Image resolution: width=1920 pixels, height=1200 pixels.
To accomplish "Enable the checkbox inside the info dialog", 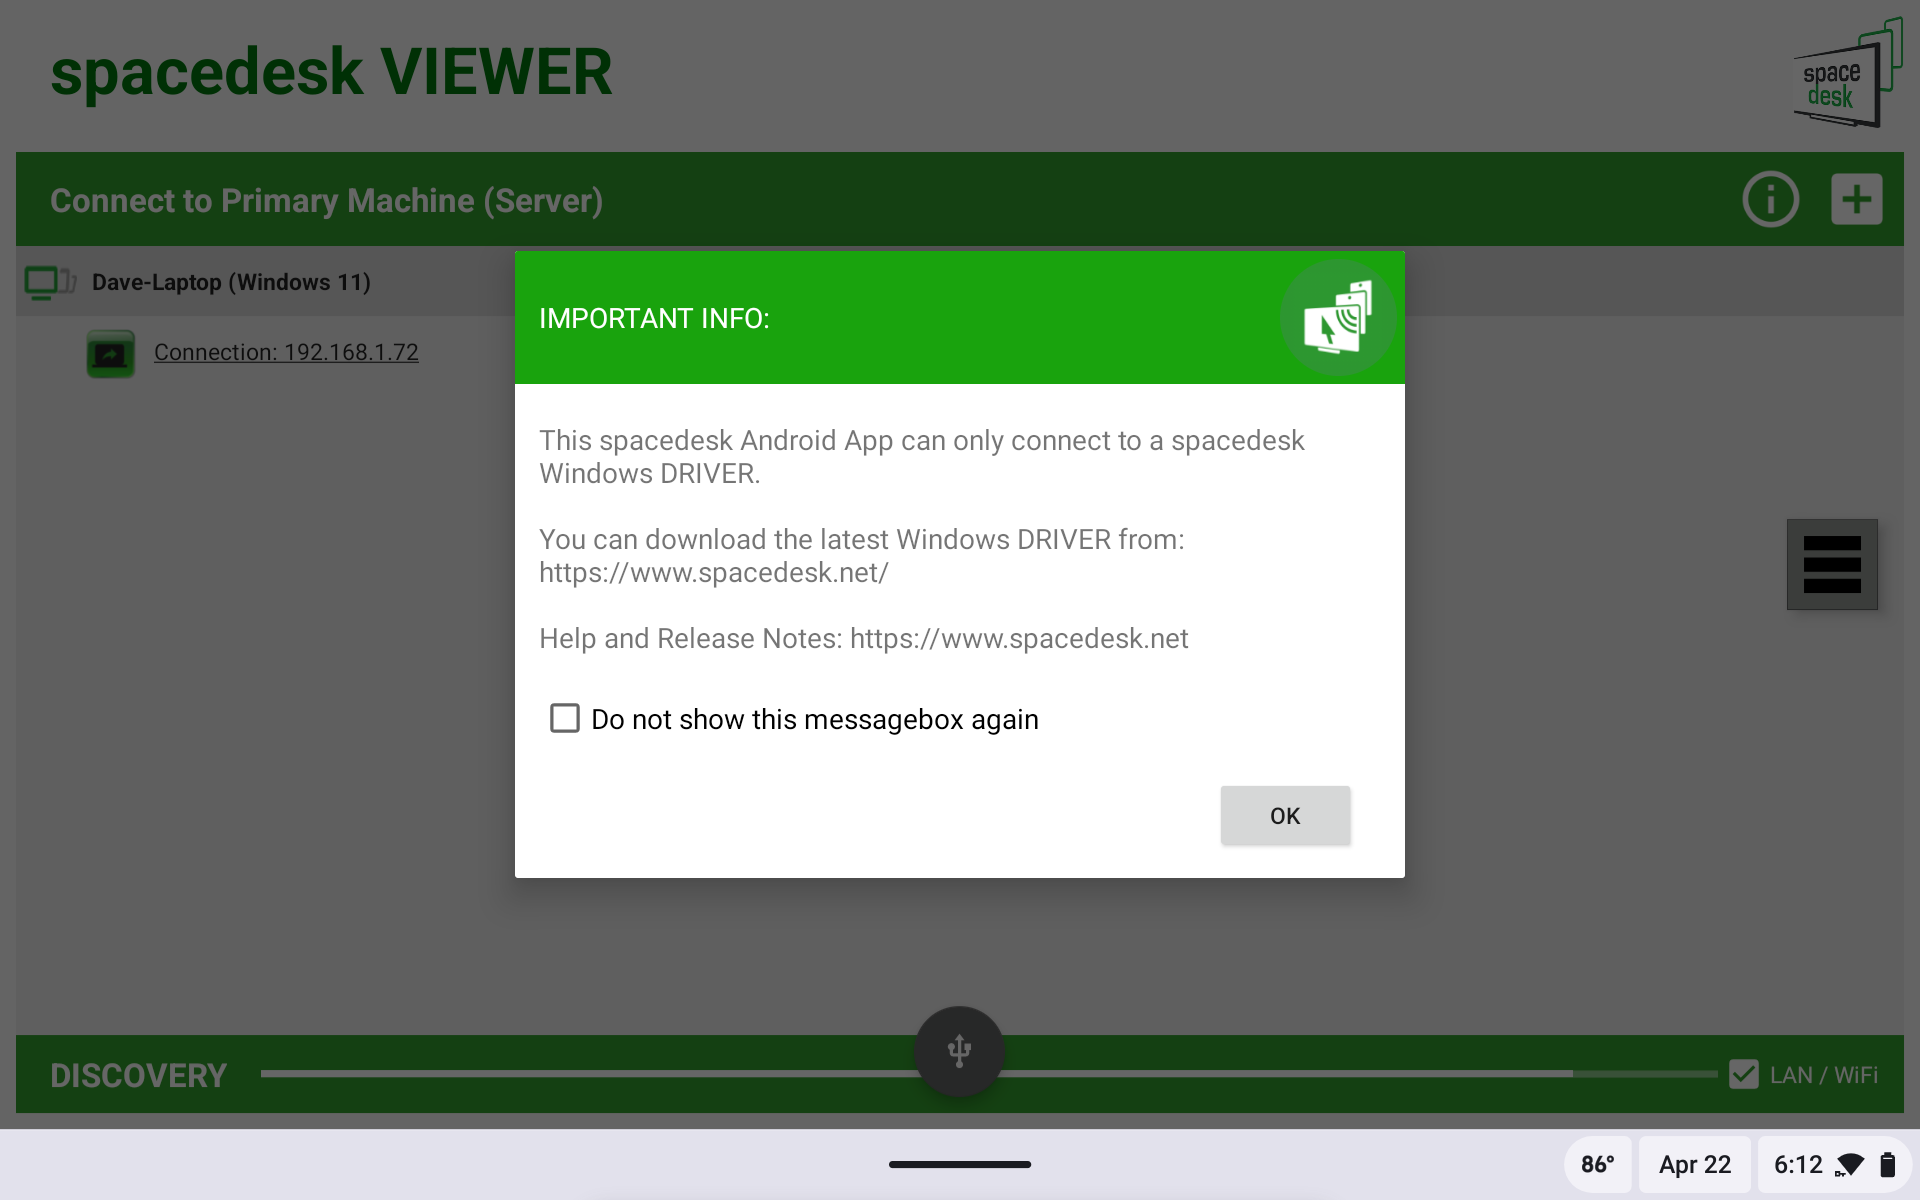I will click(x=564, y=718).
